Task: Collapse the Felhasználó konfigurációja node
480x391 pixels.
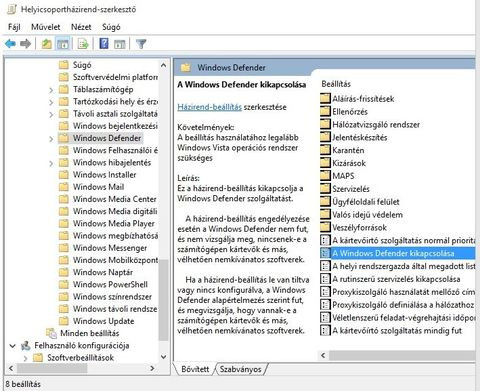Action: point(12,346)
